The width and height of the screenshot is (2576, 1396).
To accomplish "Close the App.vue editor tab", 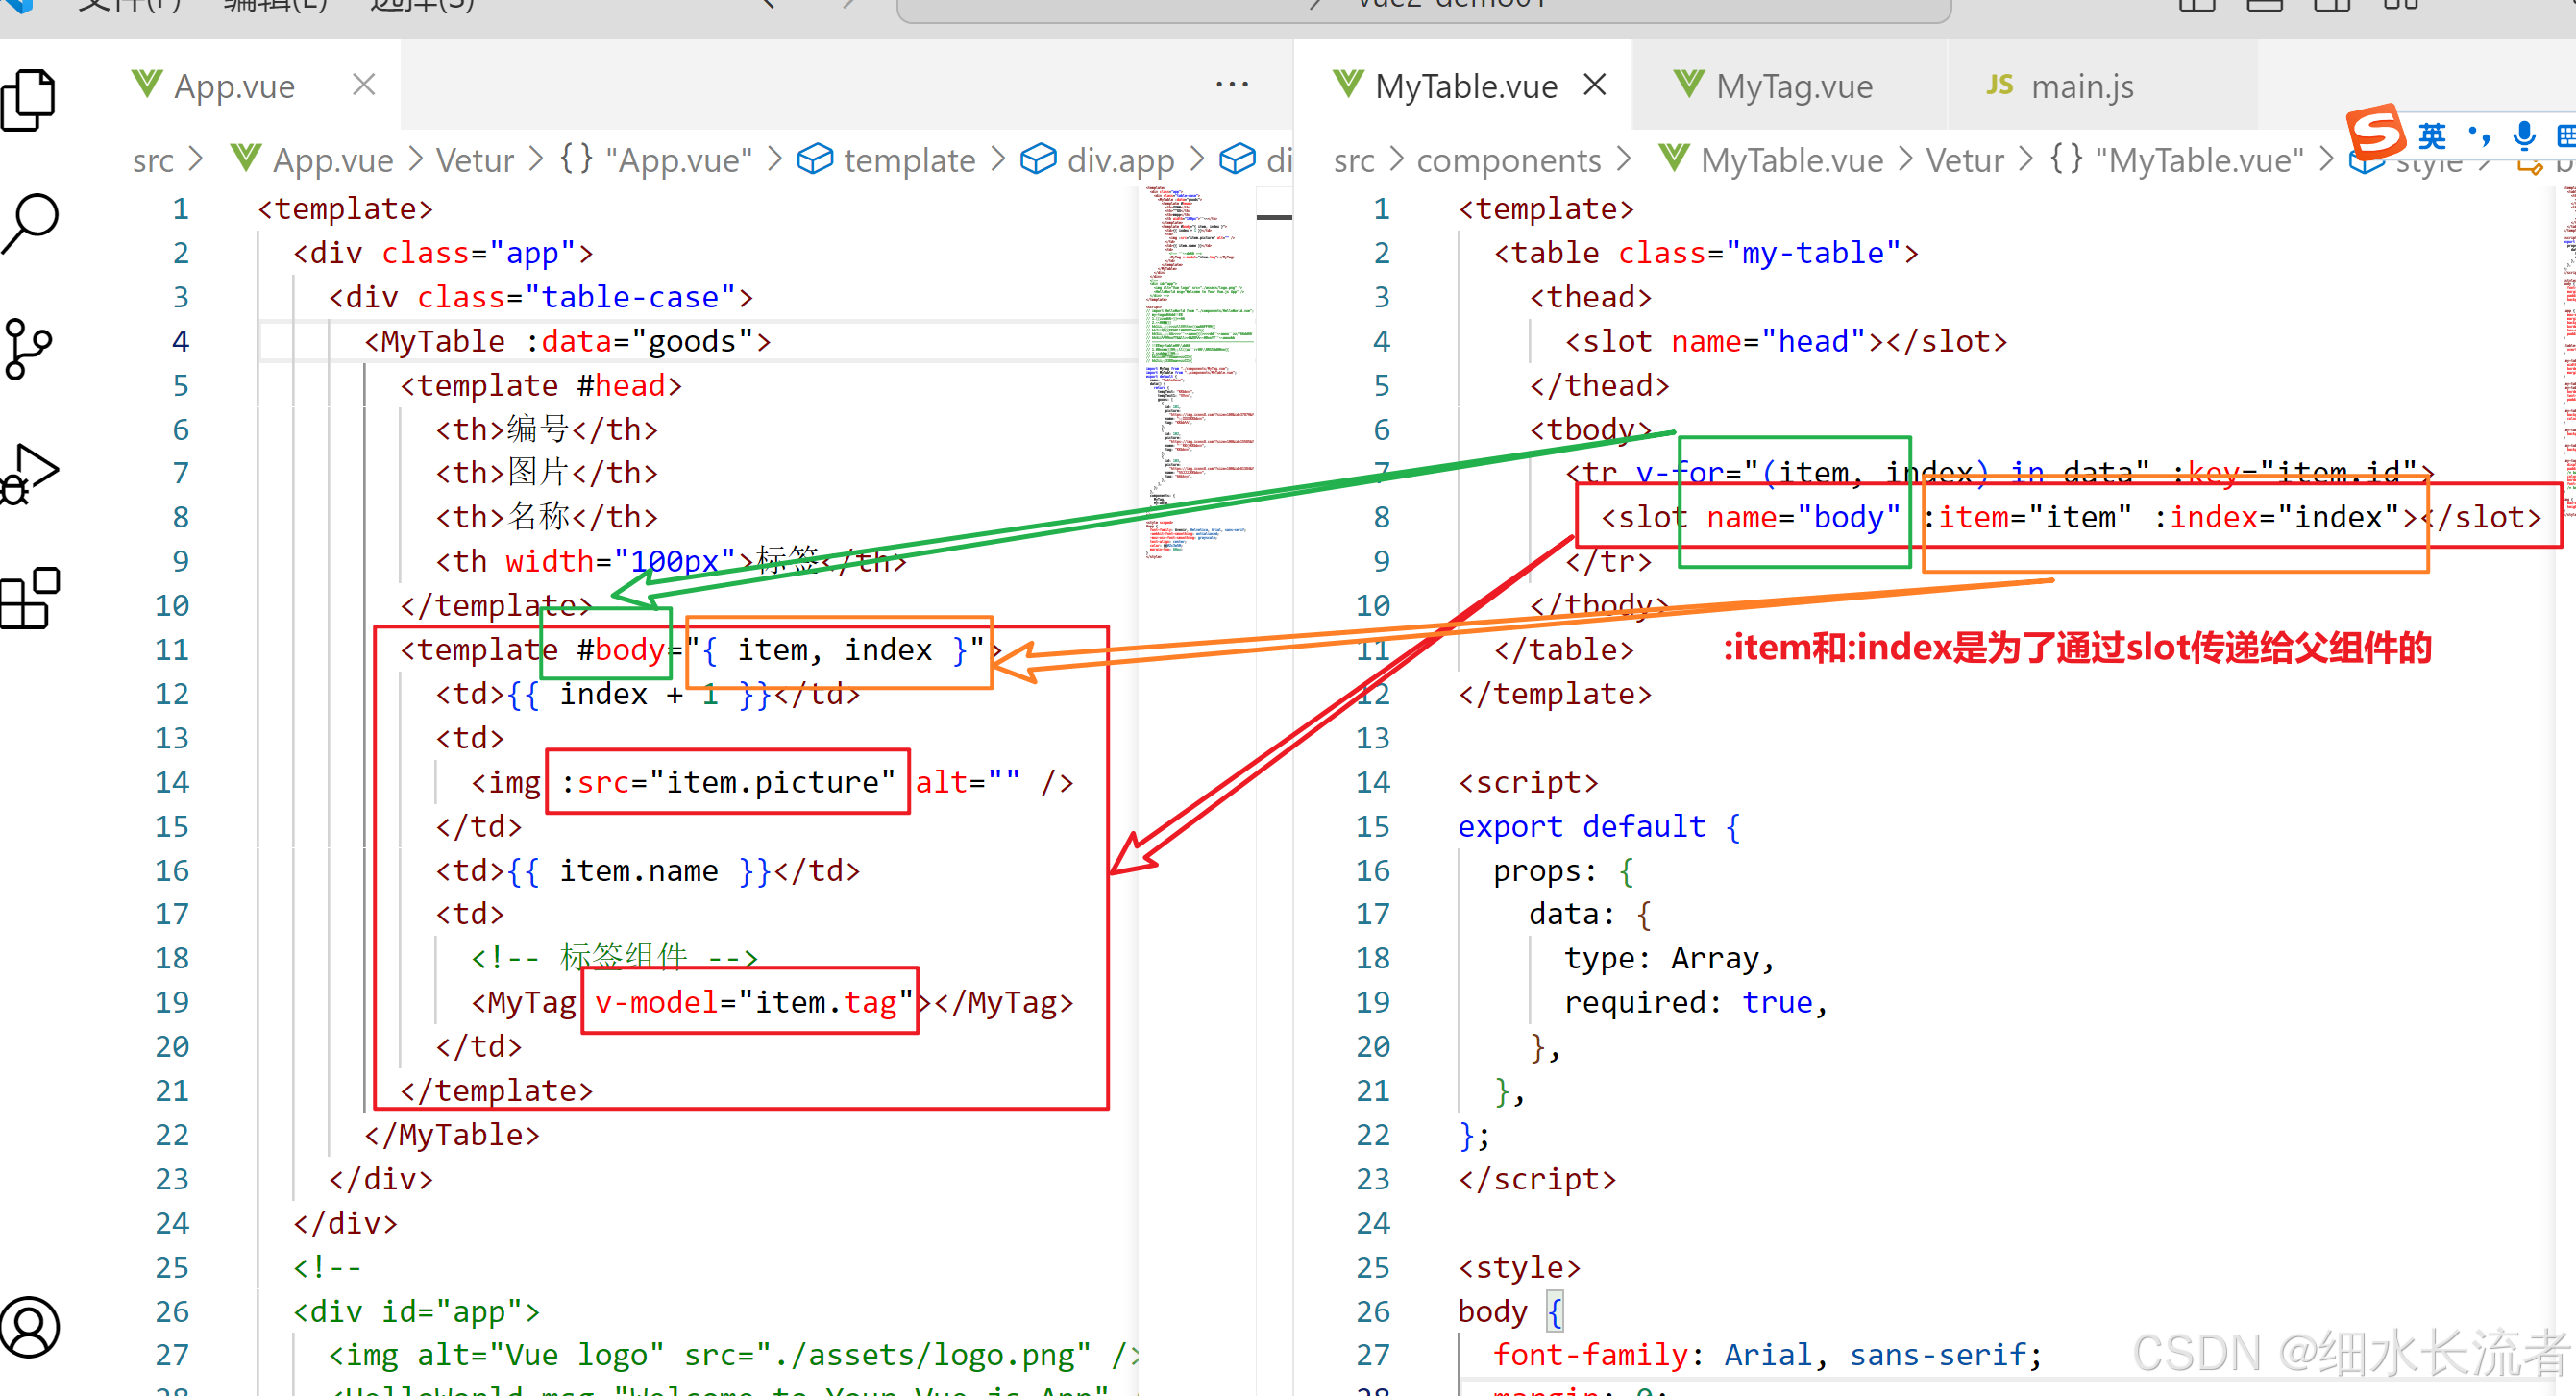I will [364, 85].
